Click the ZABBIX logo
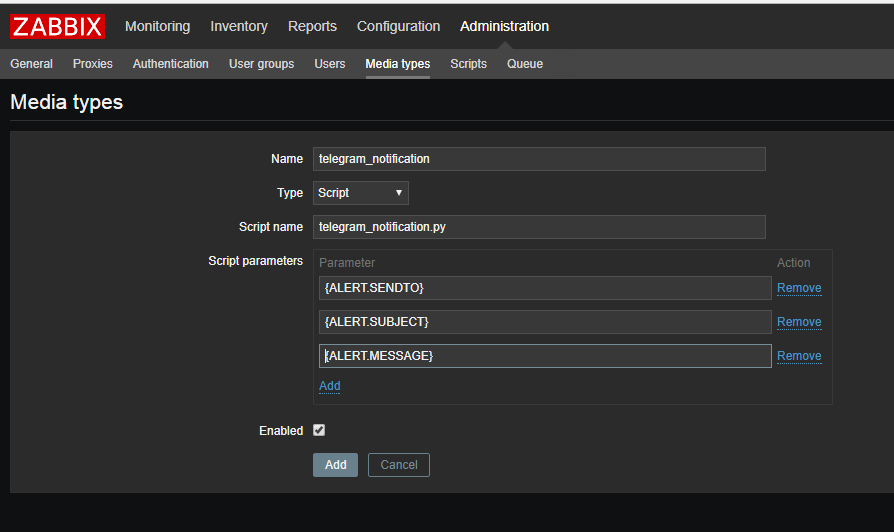Image resolution: width=894 pixels, height=532 pixels. click(57, 26)
